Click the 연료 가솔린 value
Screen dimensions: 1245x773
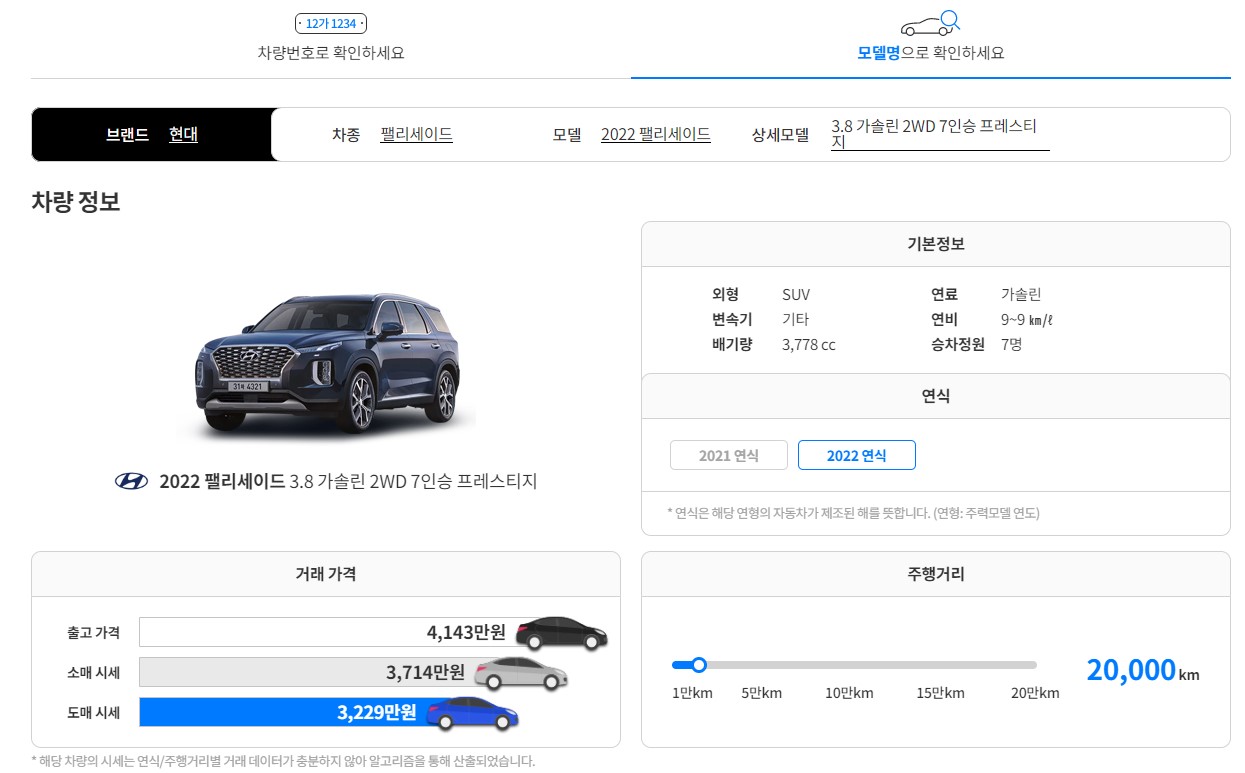click(1021, 294)
